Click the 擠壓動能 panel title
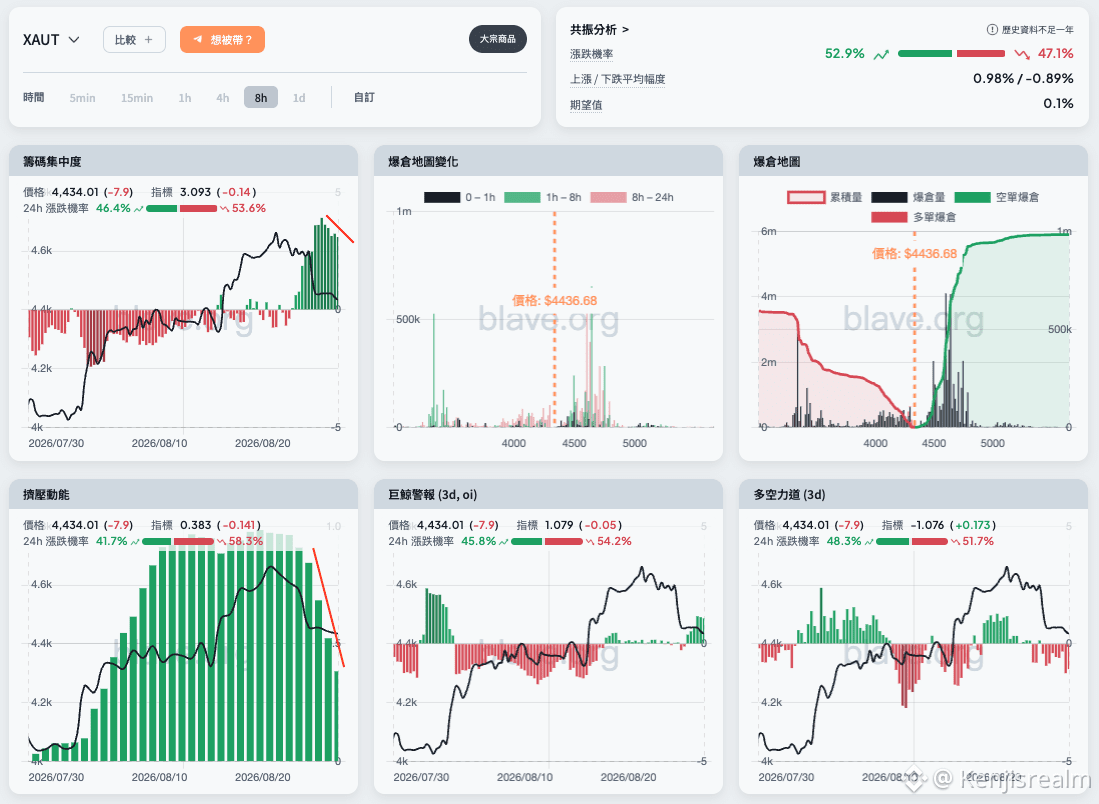 tap(46, 495)
